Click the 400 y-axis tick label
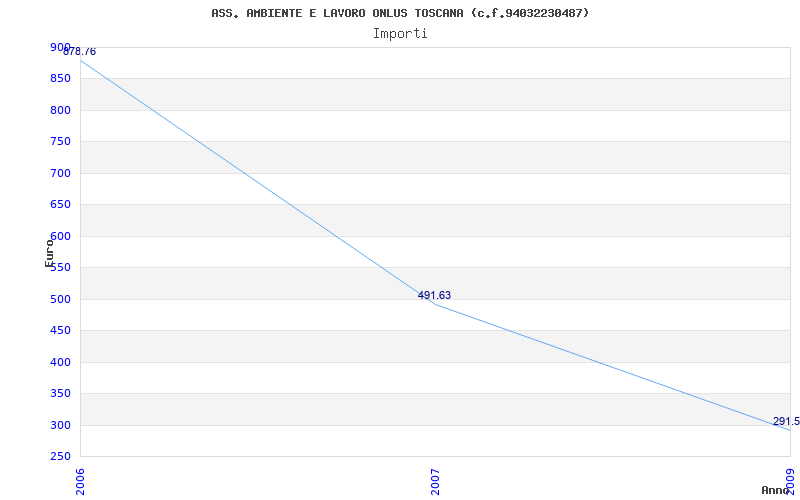Viewport: 800px width, 500px height. pyautogui.click(x=60, y=362)
